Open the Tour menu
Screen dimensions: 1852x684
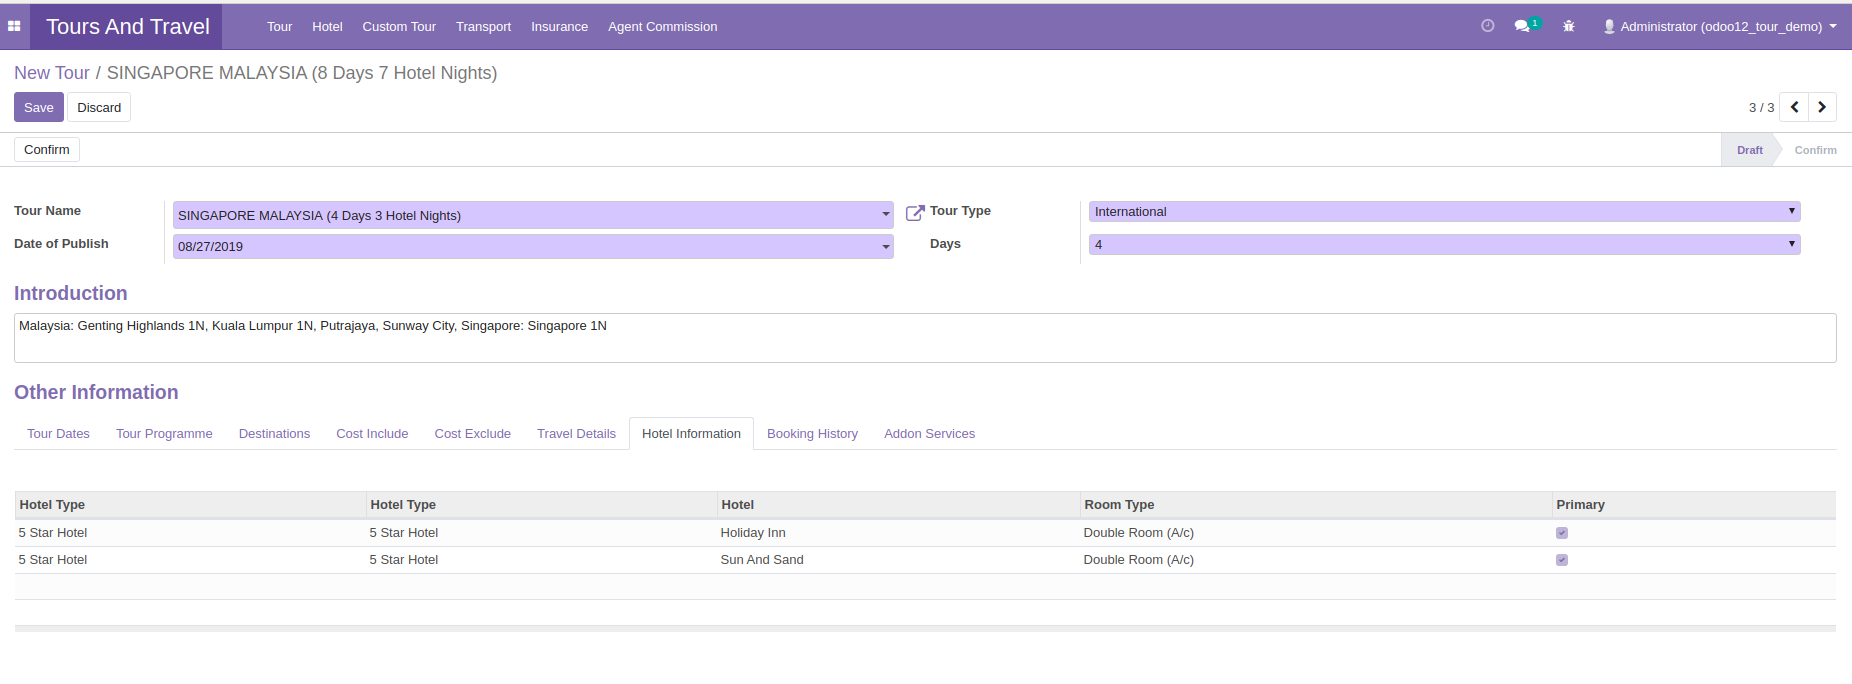[279, 27]
